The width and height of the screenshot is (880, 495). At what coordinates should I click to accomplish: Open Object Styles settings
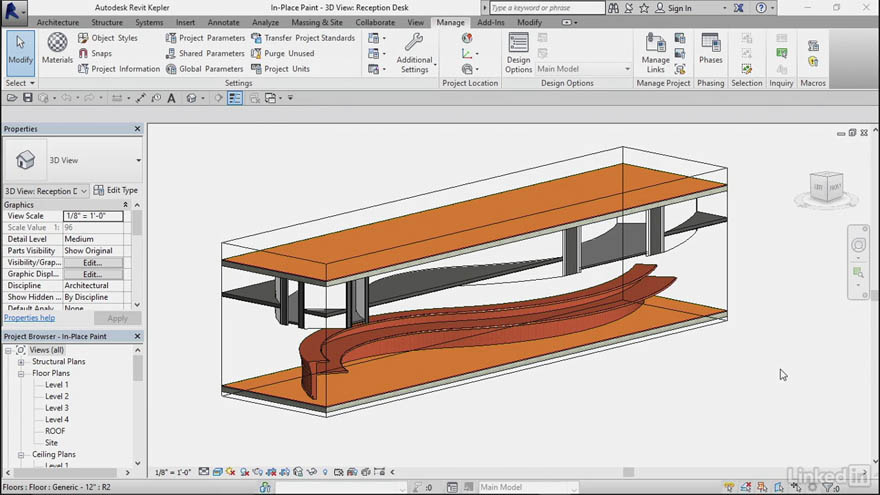tap(108, 38)
